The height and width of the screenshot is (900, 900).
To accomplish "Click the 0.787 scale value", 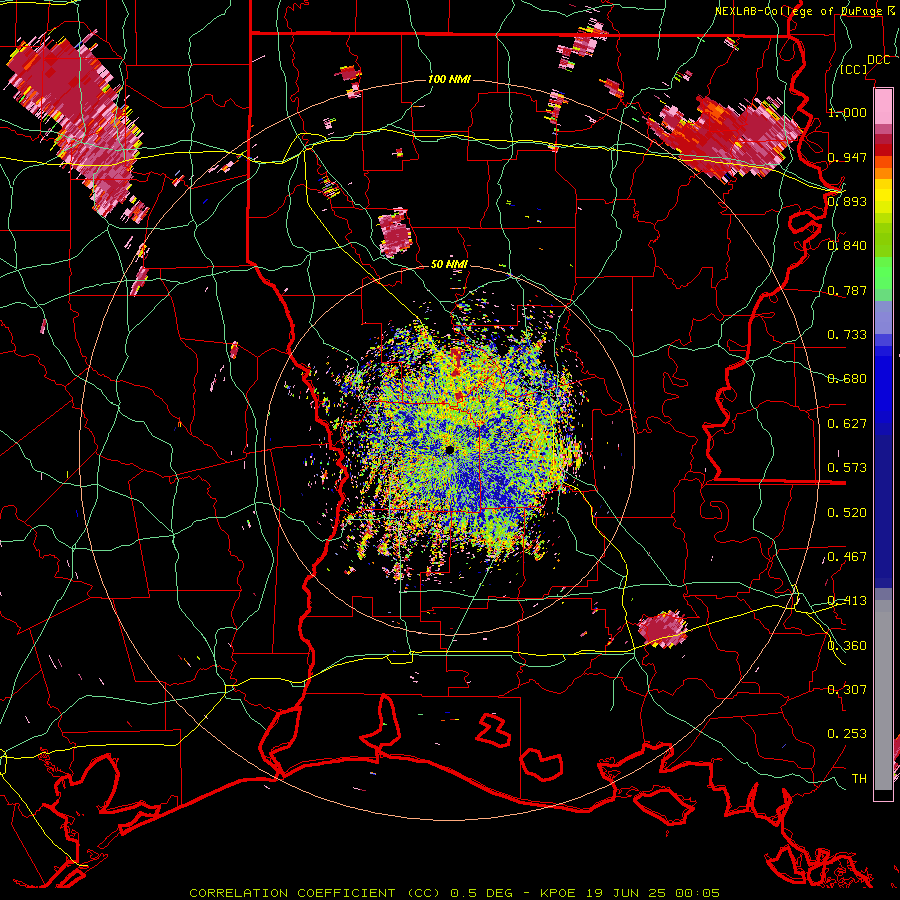I will click(x=847, y=290).
